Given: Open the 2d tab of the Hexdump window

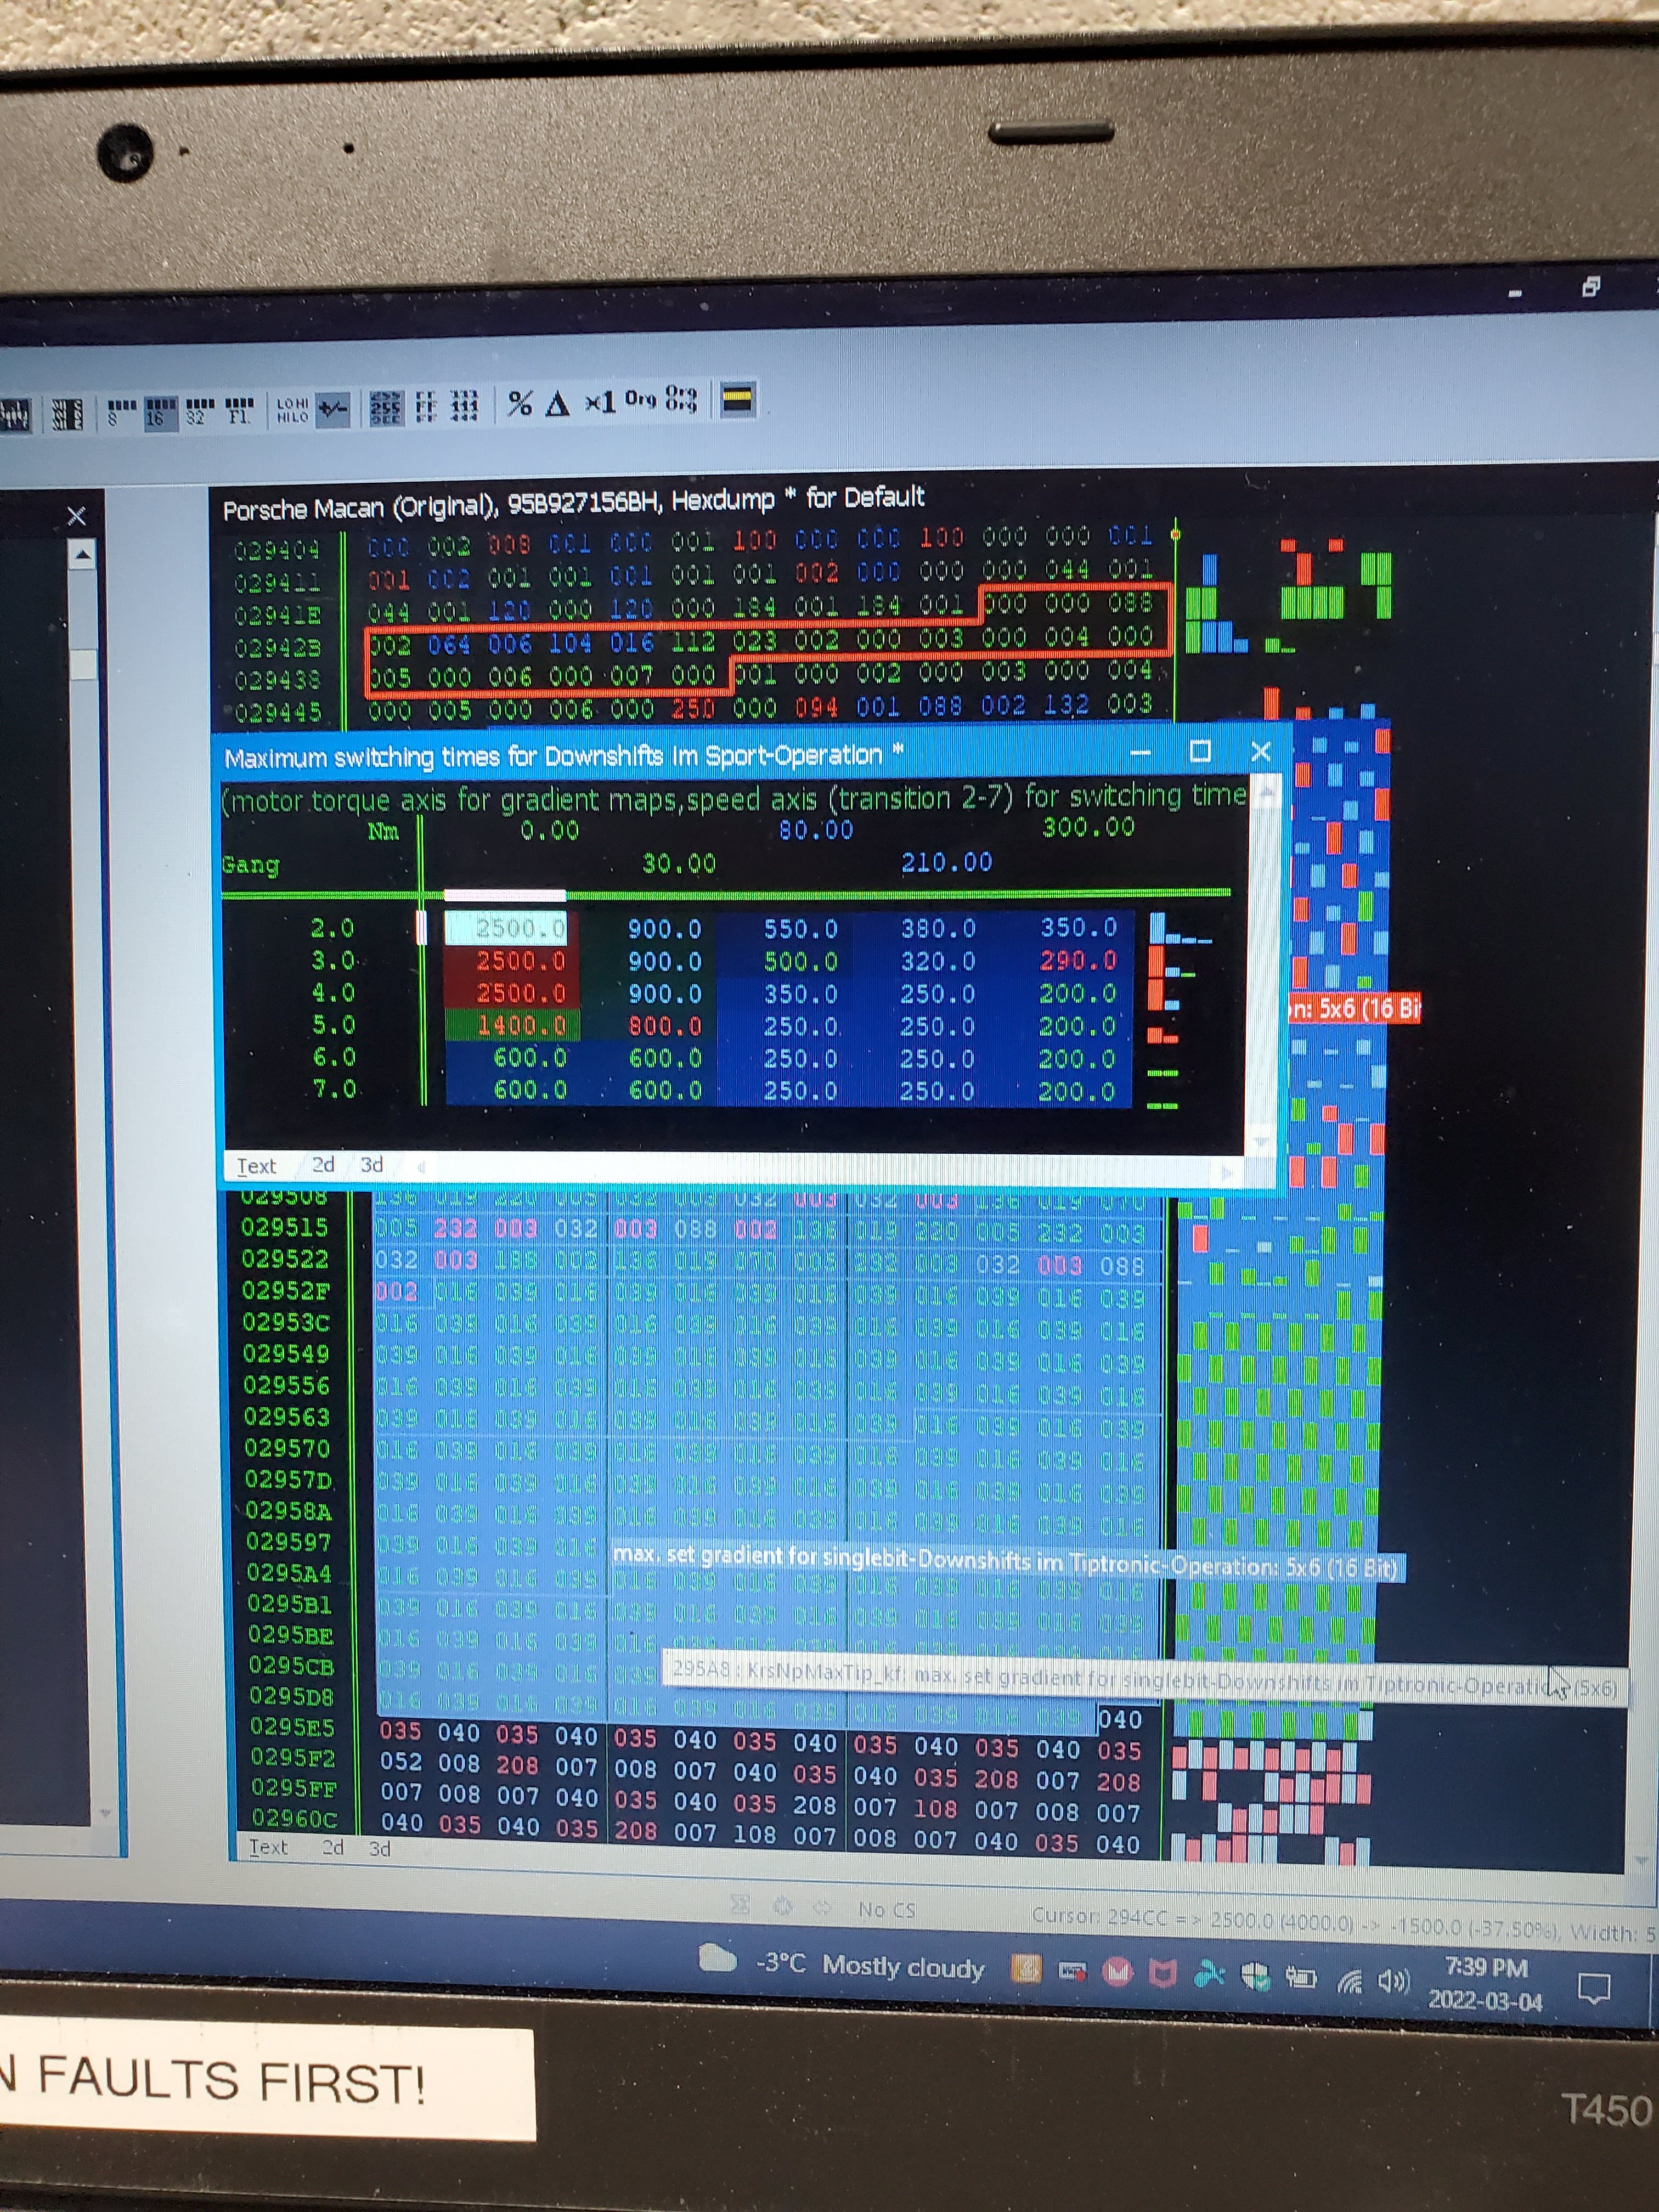Looking at the screenshot, I should [x=333, y=1848].
